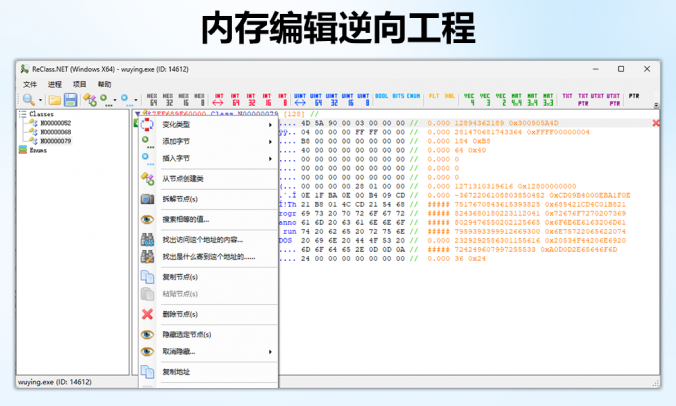Select class N00000068 in Classes tree

coord(56,132)
